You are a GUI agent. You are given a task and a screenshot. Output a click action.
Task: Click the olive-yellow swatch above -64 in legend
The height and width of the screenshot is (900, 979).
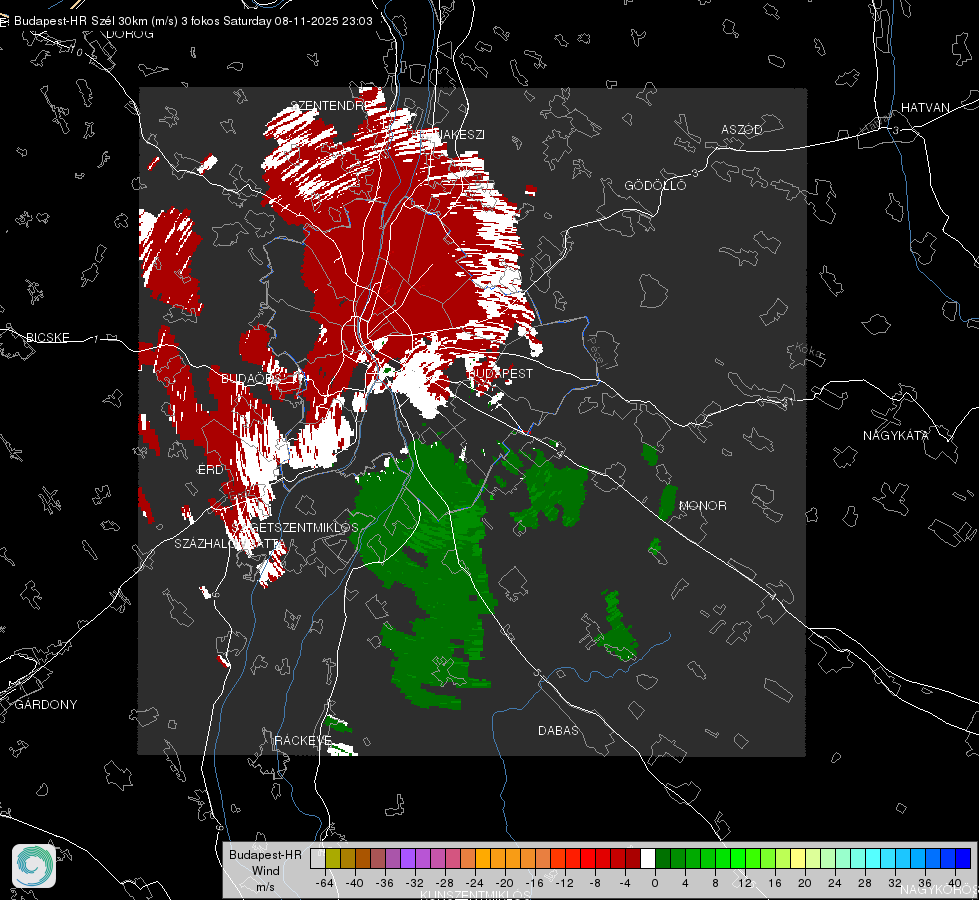point(332,858)
